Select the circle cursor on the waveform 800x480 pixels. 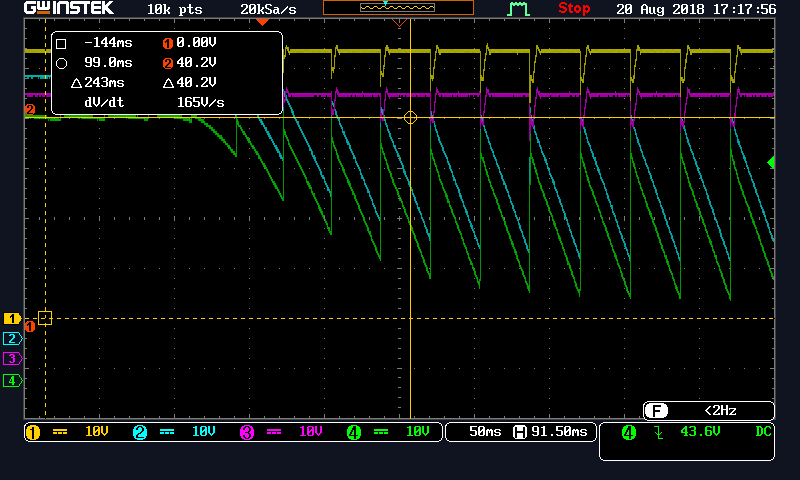point(410,118)
